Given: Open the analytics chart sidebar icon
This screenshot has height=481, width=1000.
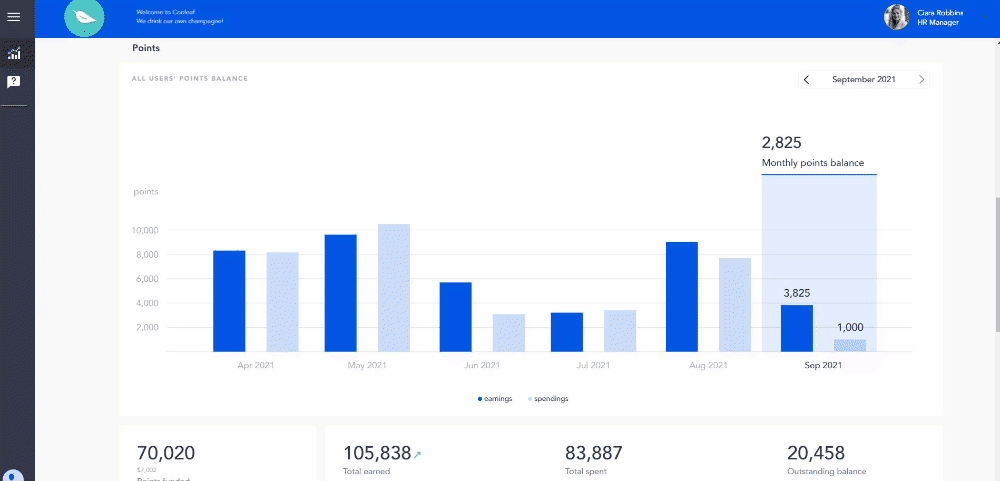Looking at the screenshot, I should (x=13, y=54).
